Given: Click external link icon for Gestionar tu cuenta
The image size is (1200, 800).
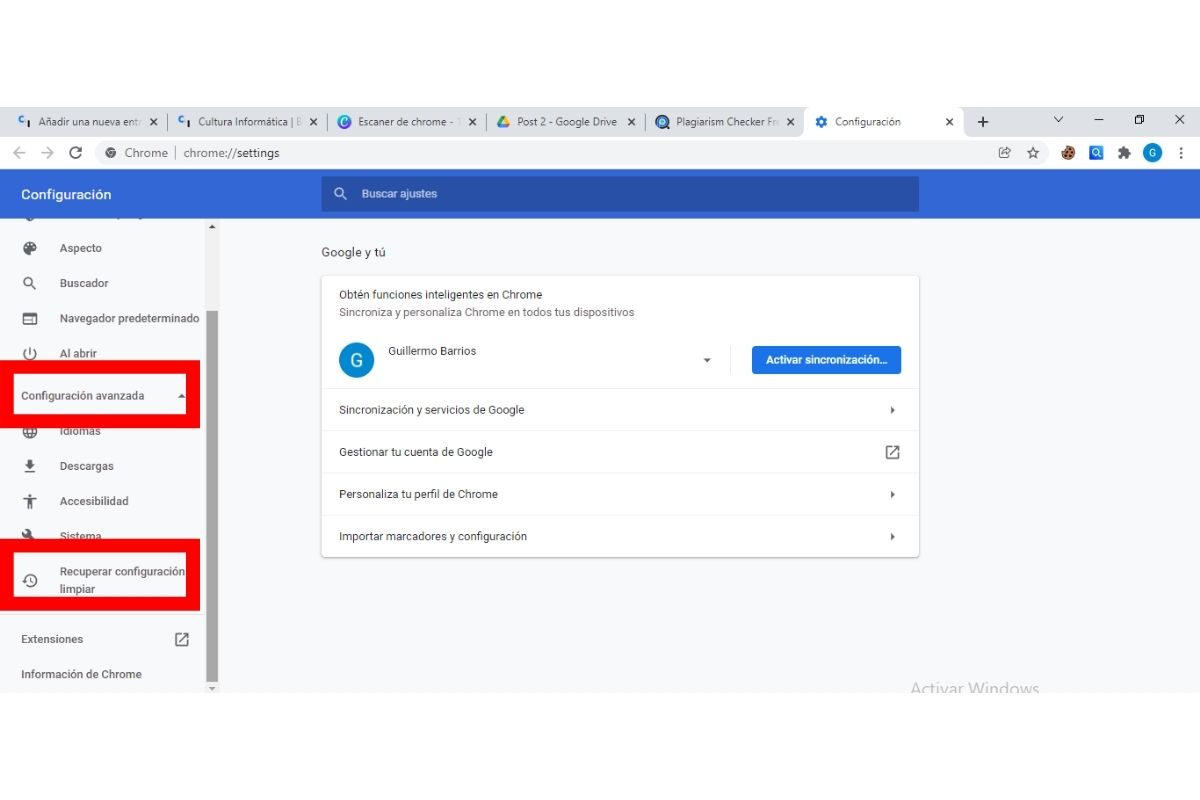Looking at the screenshot, I should pos(892,452).
